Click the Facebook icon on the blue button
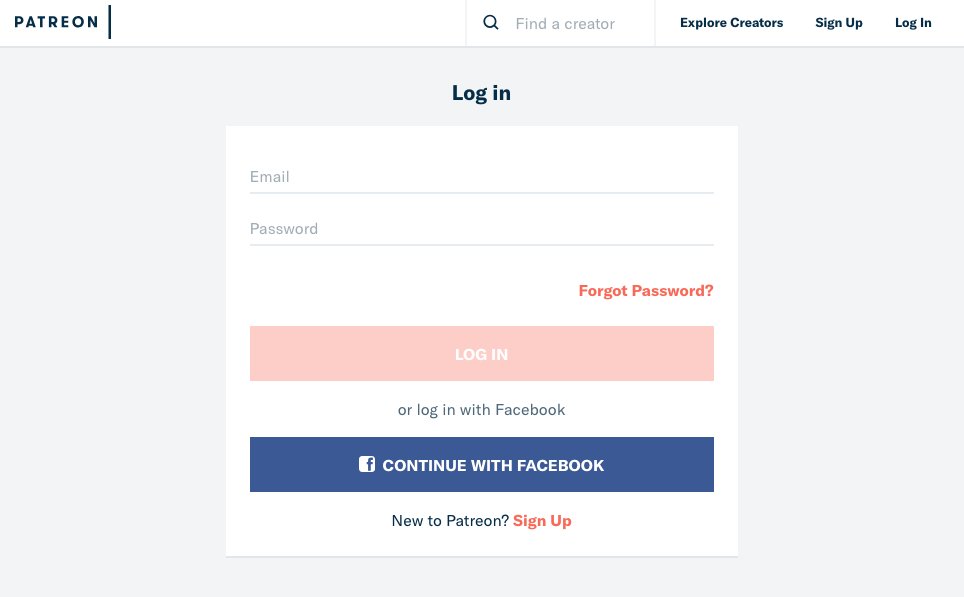964x597 pixels. point(366,464)
